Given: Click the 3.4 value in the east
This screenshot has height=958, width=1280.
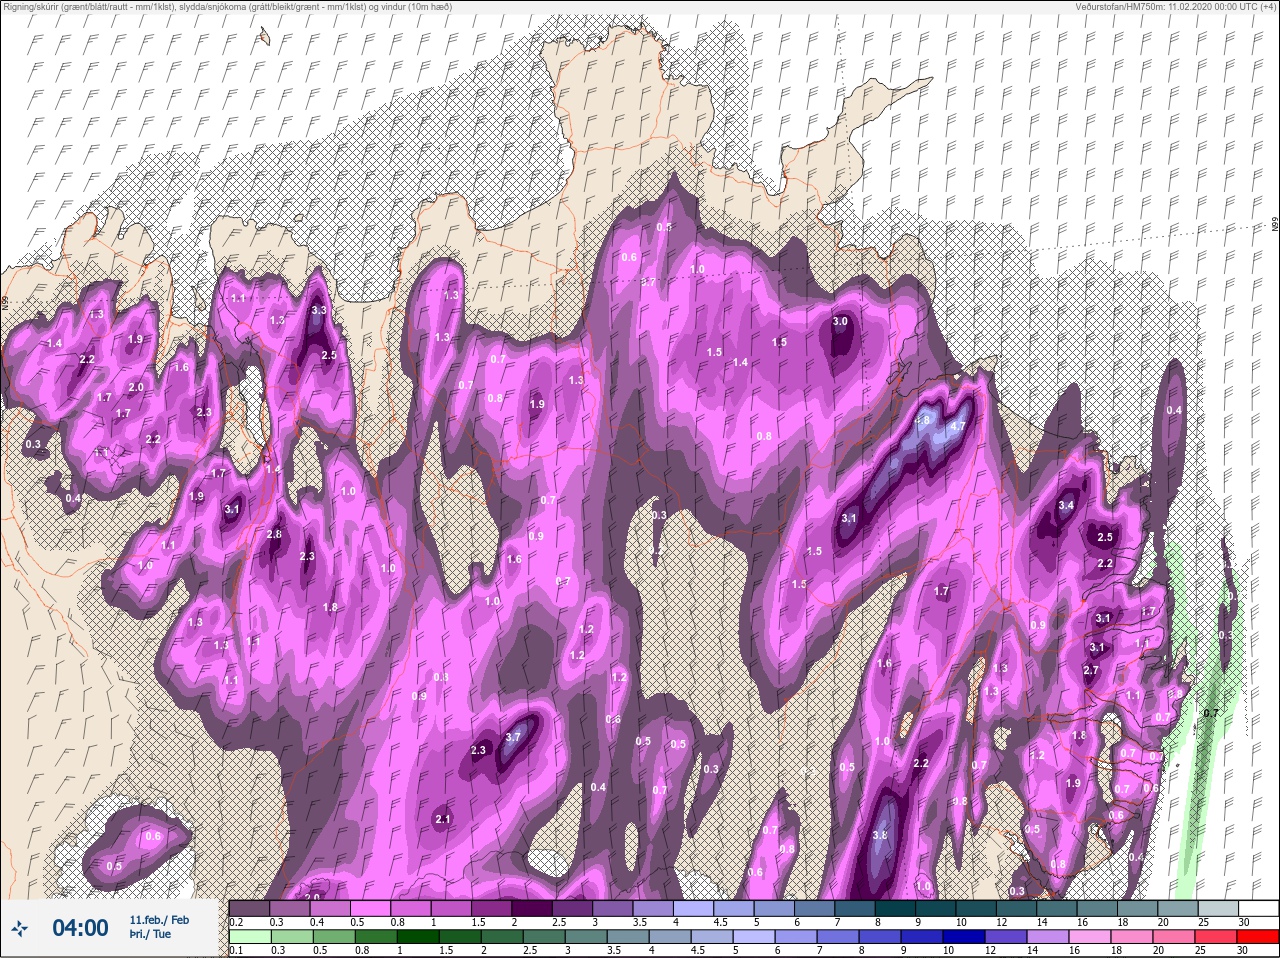Looking at the screenshot, I should tap(1066, 506).
